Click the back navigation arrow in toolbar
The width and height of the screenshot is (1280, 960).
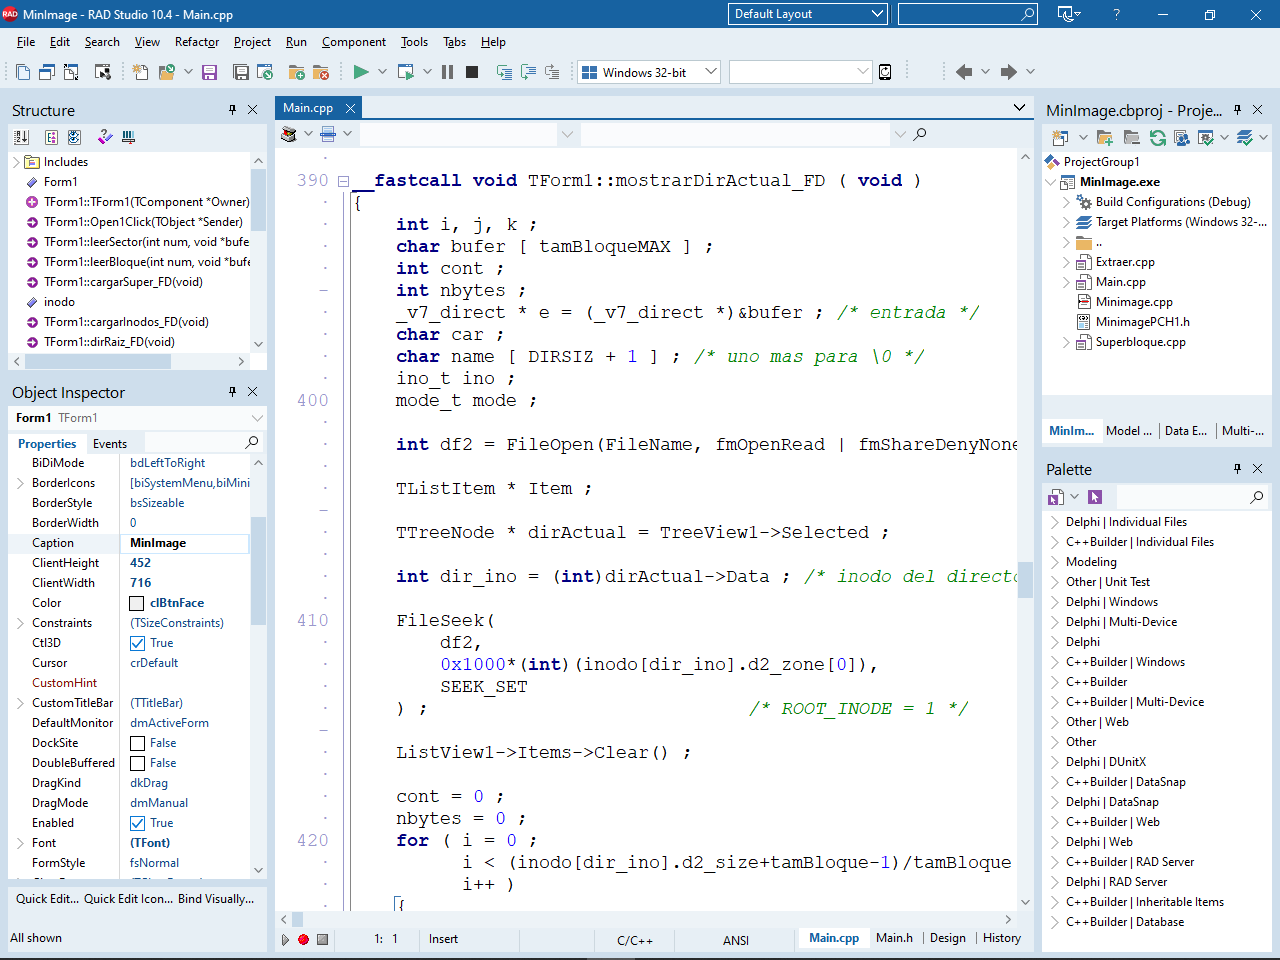pos(964,72)
